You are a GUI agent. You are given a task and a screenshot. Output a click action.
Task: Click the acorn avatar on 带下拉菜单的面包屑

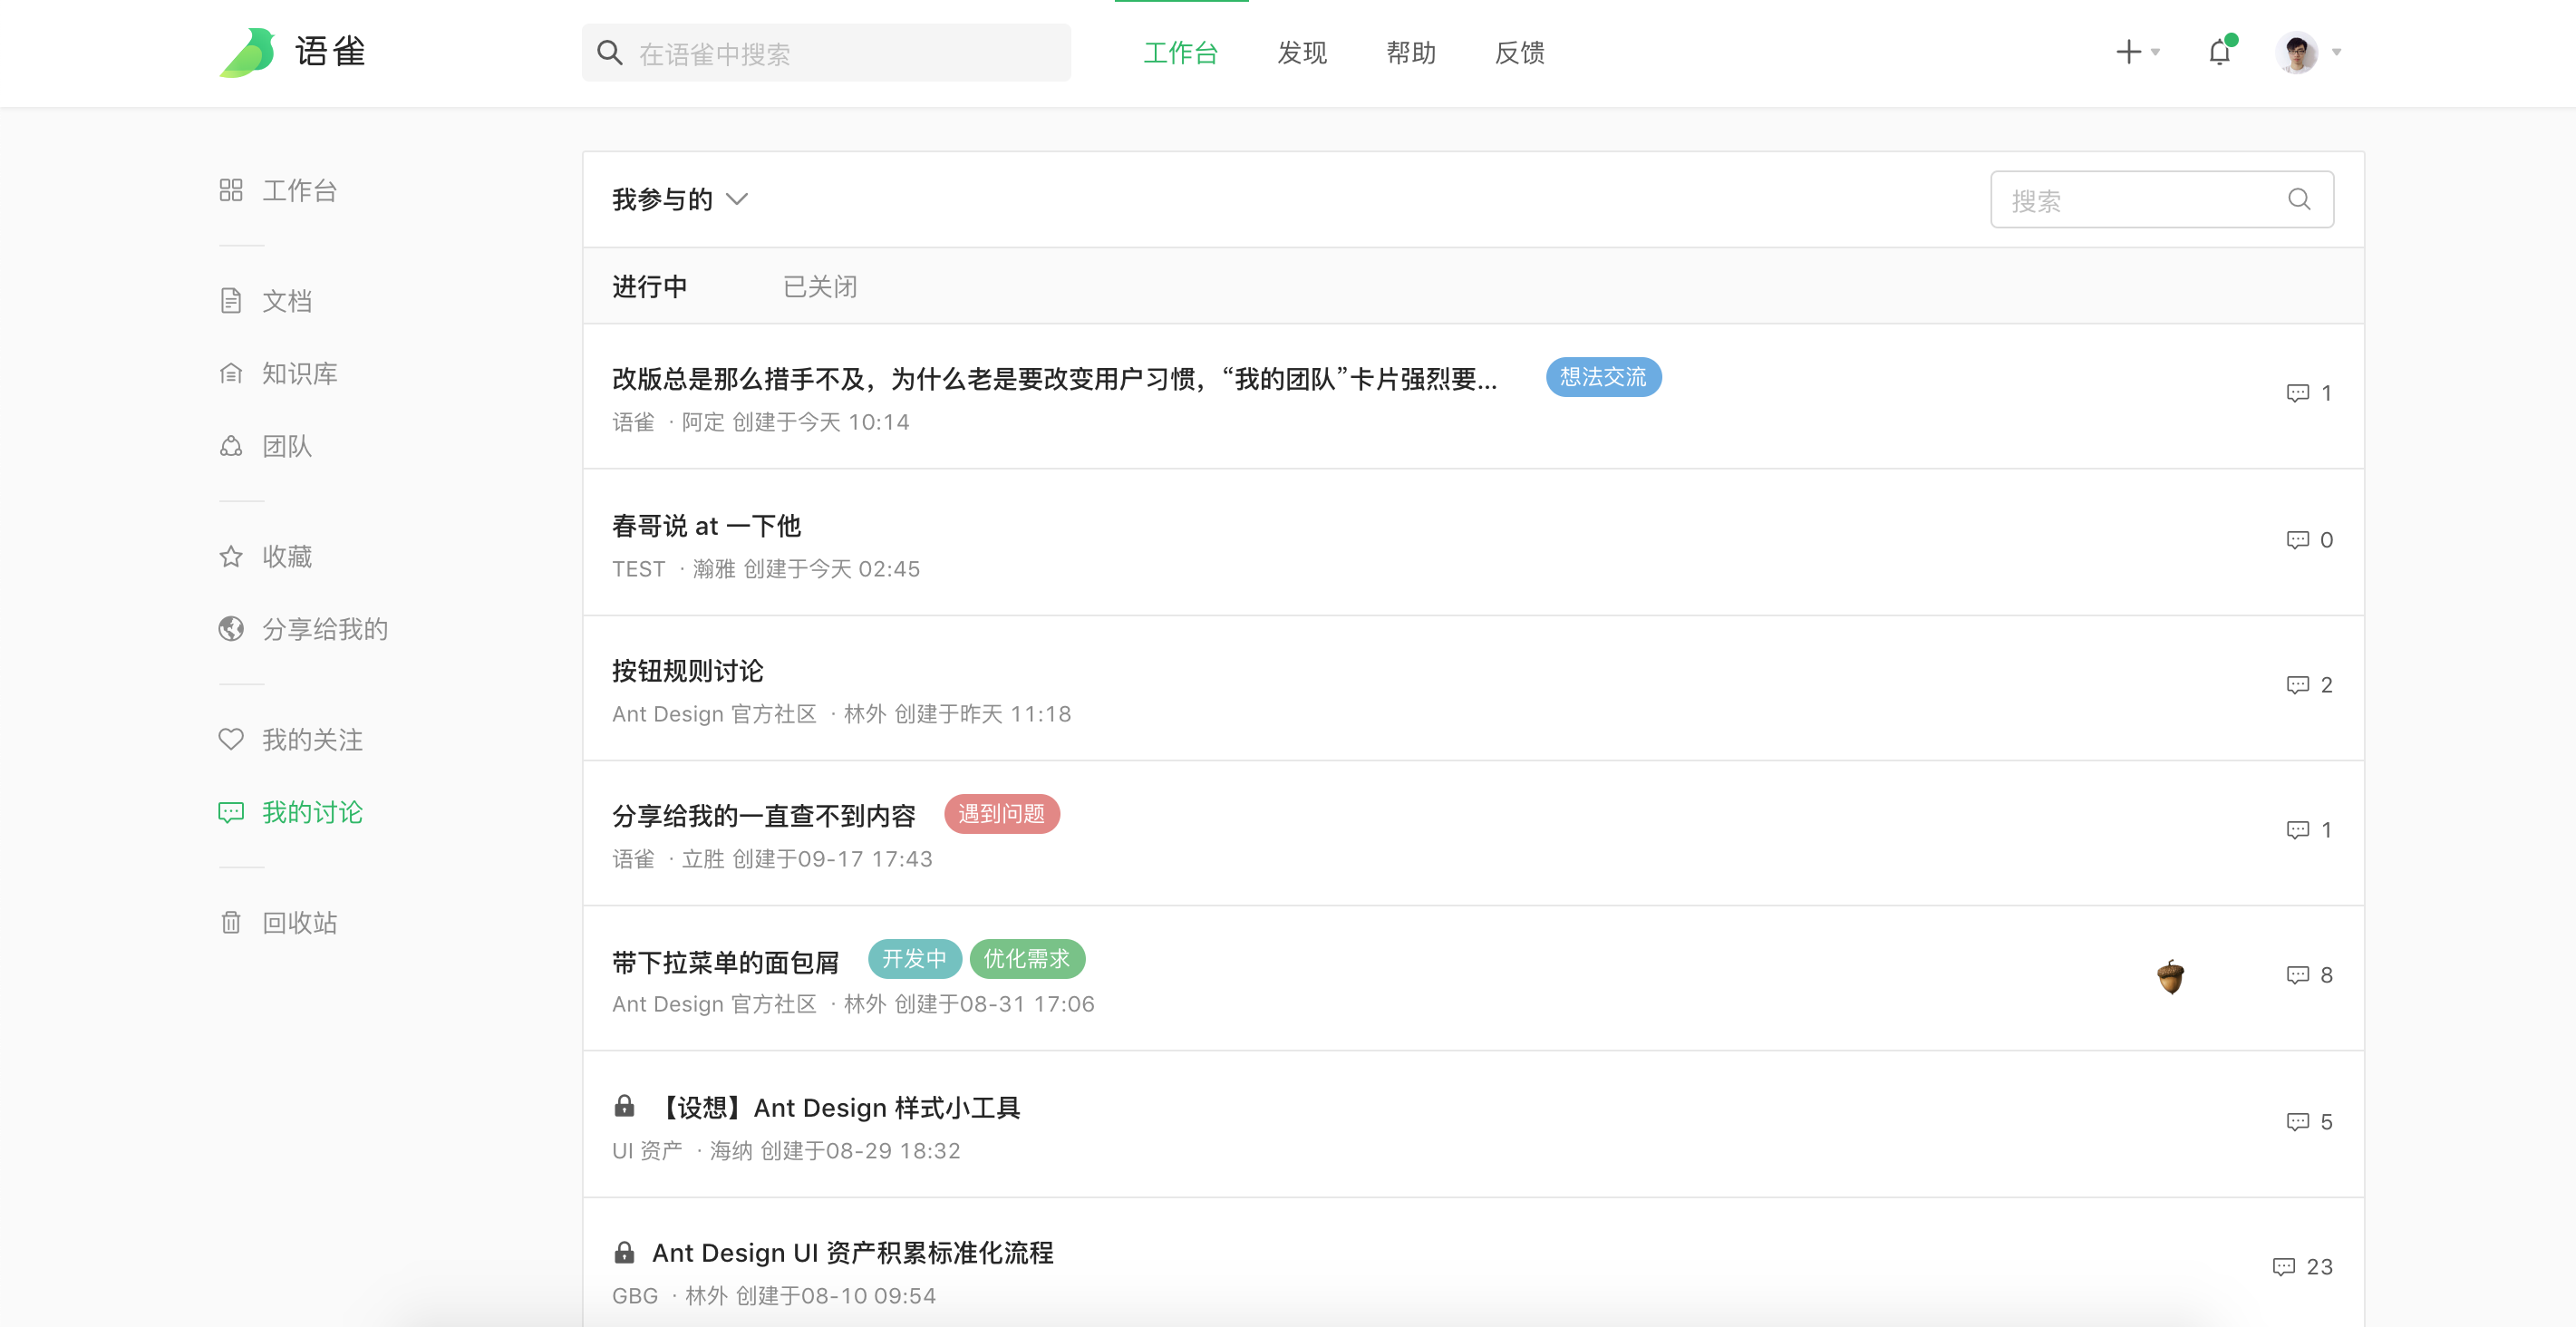point(2170,976)
